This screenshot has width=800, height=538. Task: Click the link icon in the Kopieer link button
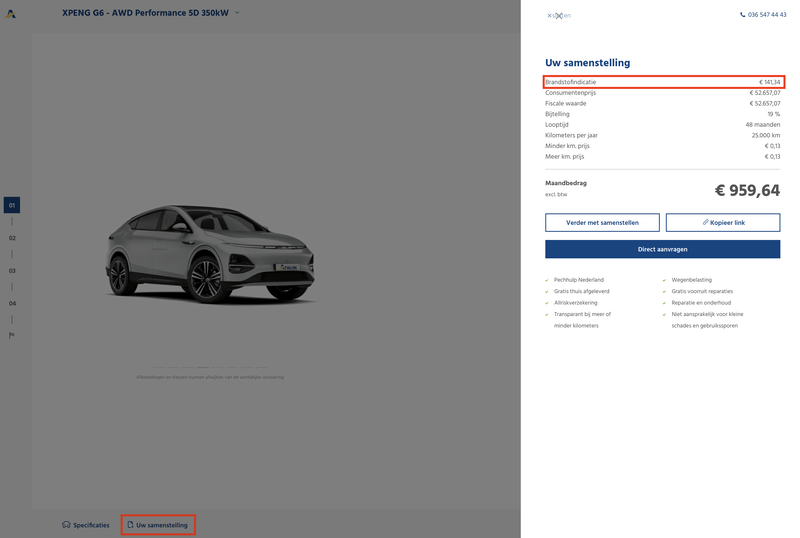706,222
